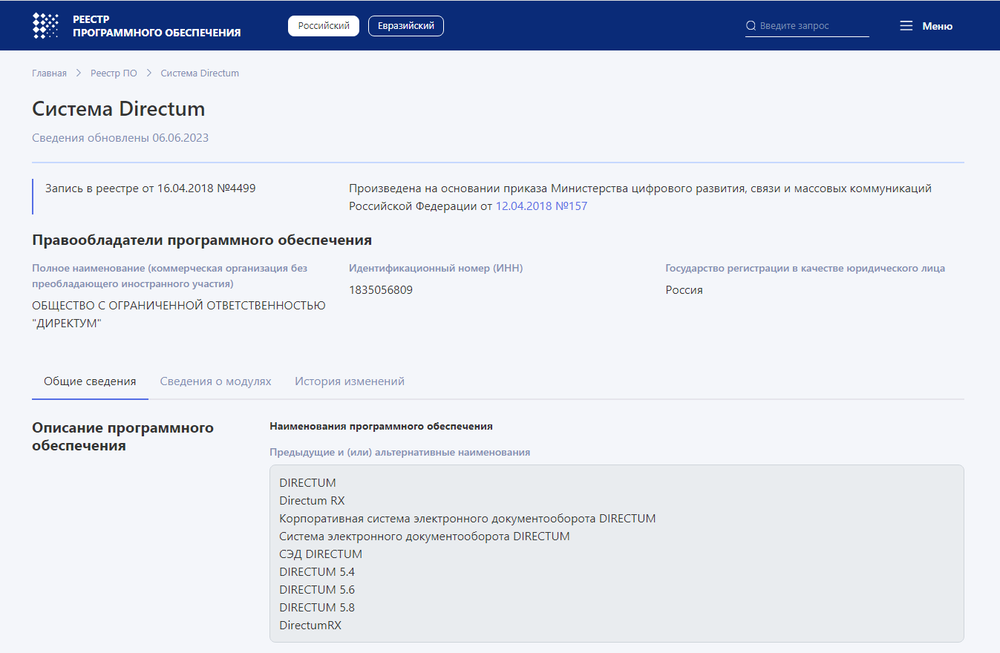Screen dimensions: 1000x653
Task: Click "Система электронного документооборота DIRECTUM" entry
Action: (x=425, y=536)
